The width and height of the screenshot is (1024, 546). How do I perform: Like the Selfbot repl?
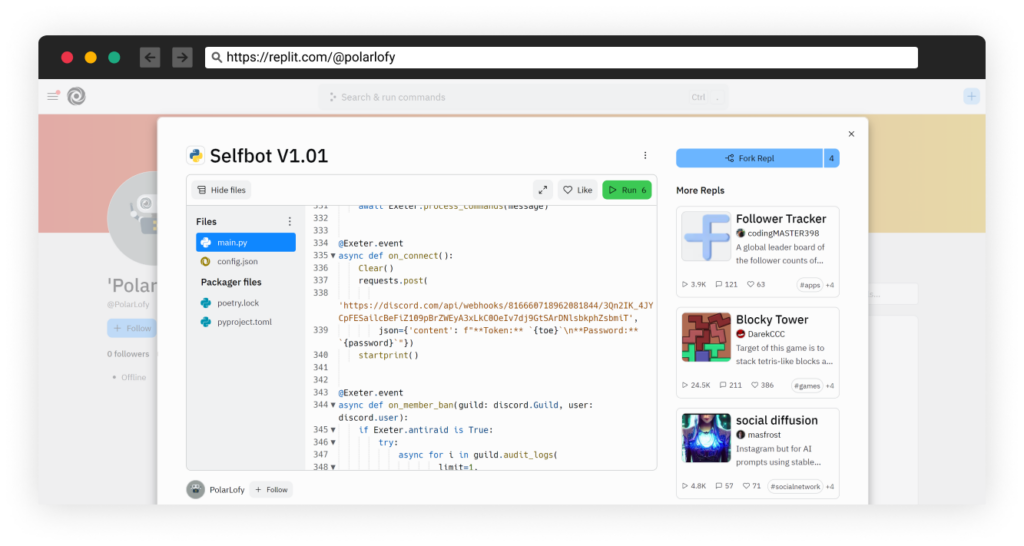pyautogui.click(x=577, y=190)
